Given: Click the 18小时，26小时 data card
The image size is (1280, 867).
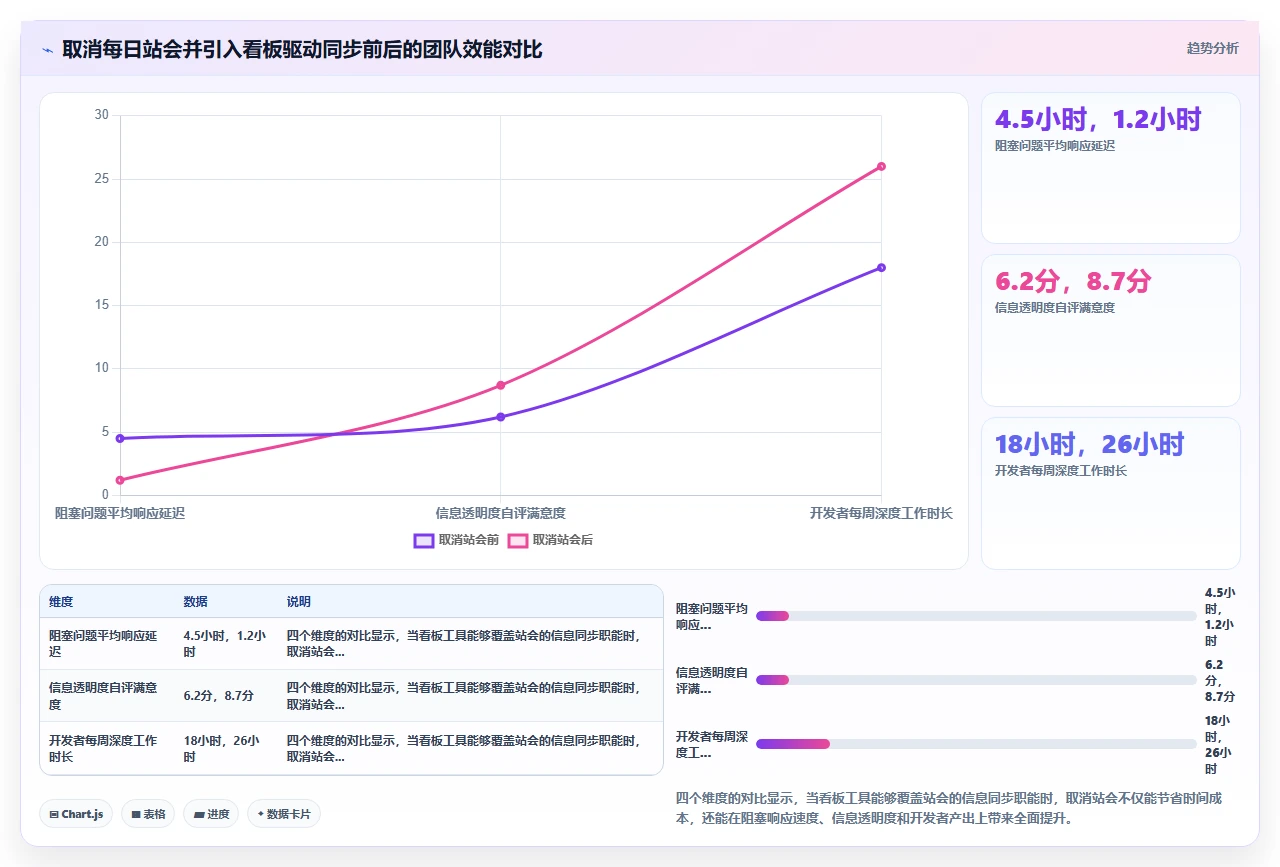Looking at the screenshot, I should 1110,493.
